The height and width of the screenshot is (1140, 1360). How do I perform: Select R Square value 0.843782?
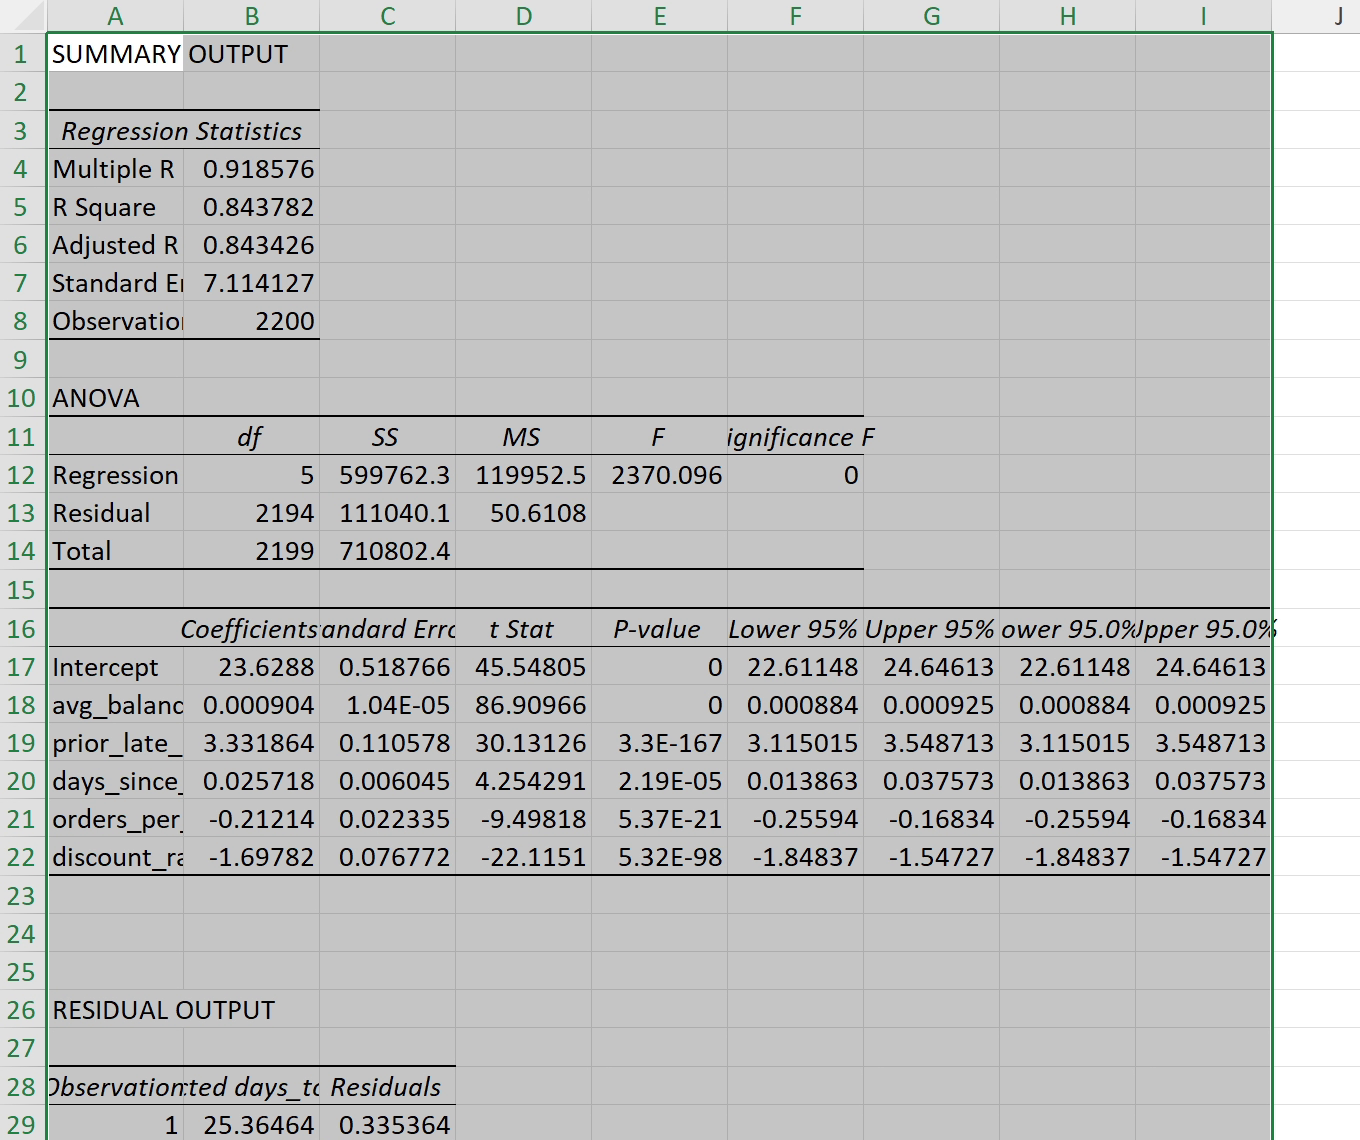(x=251, y=207)
